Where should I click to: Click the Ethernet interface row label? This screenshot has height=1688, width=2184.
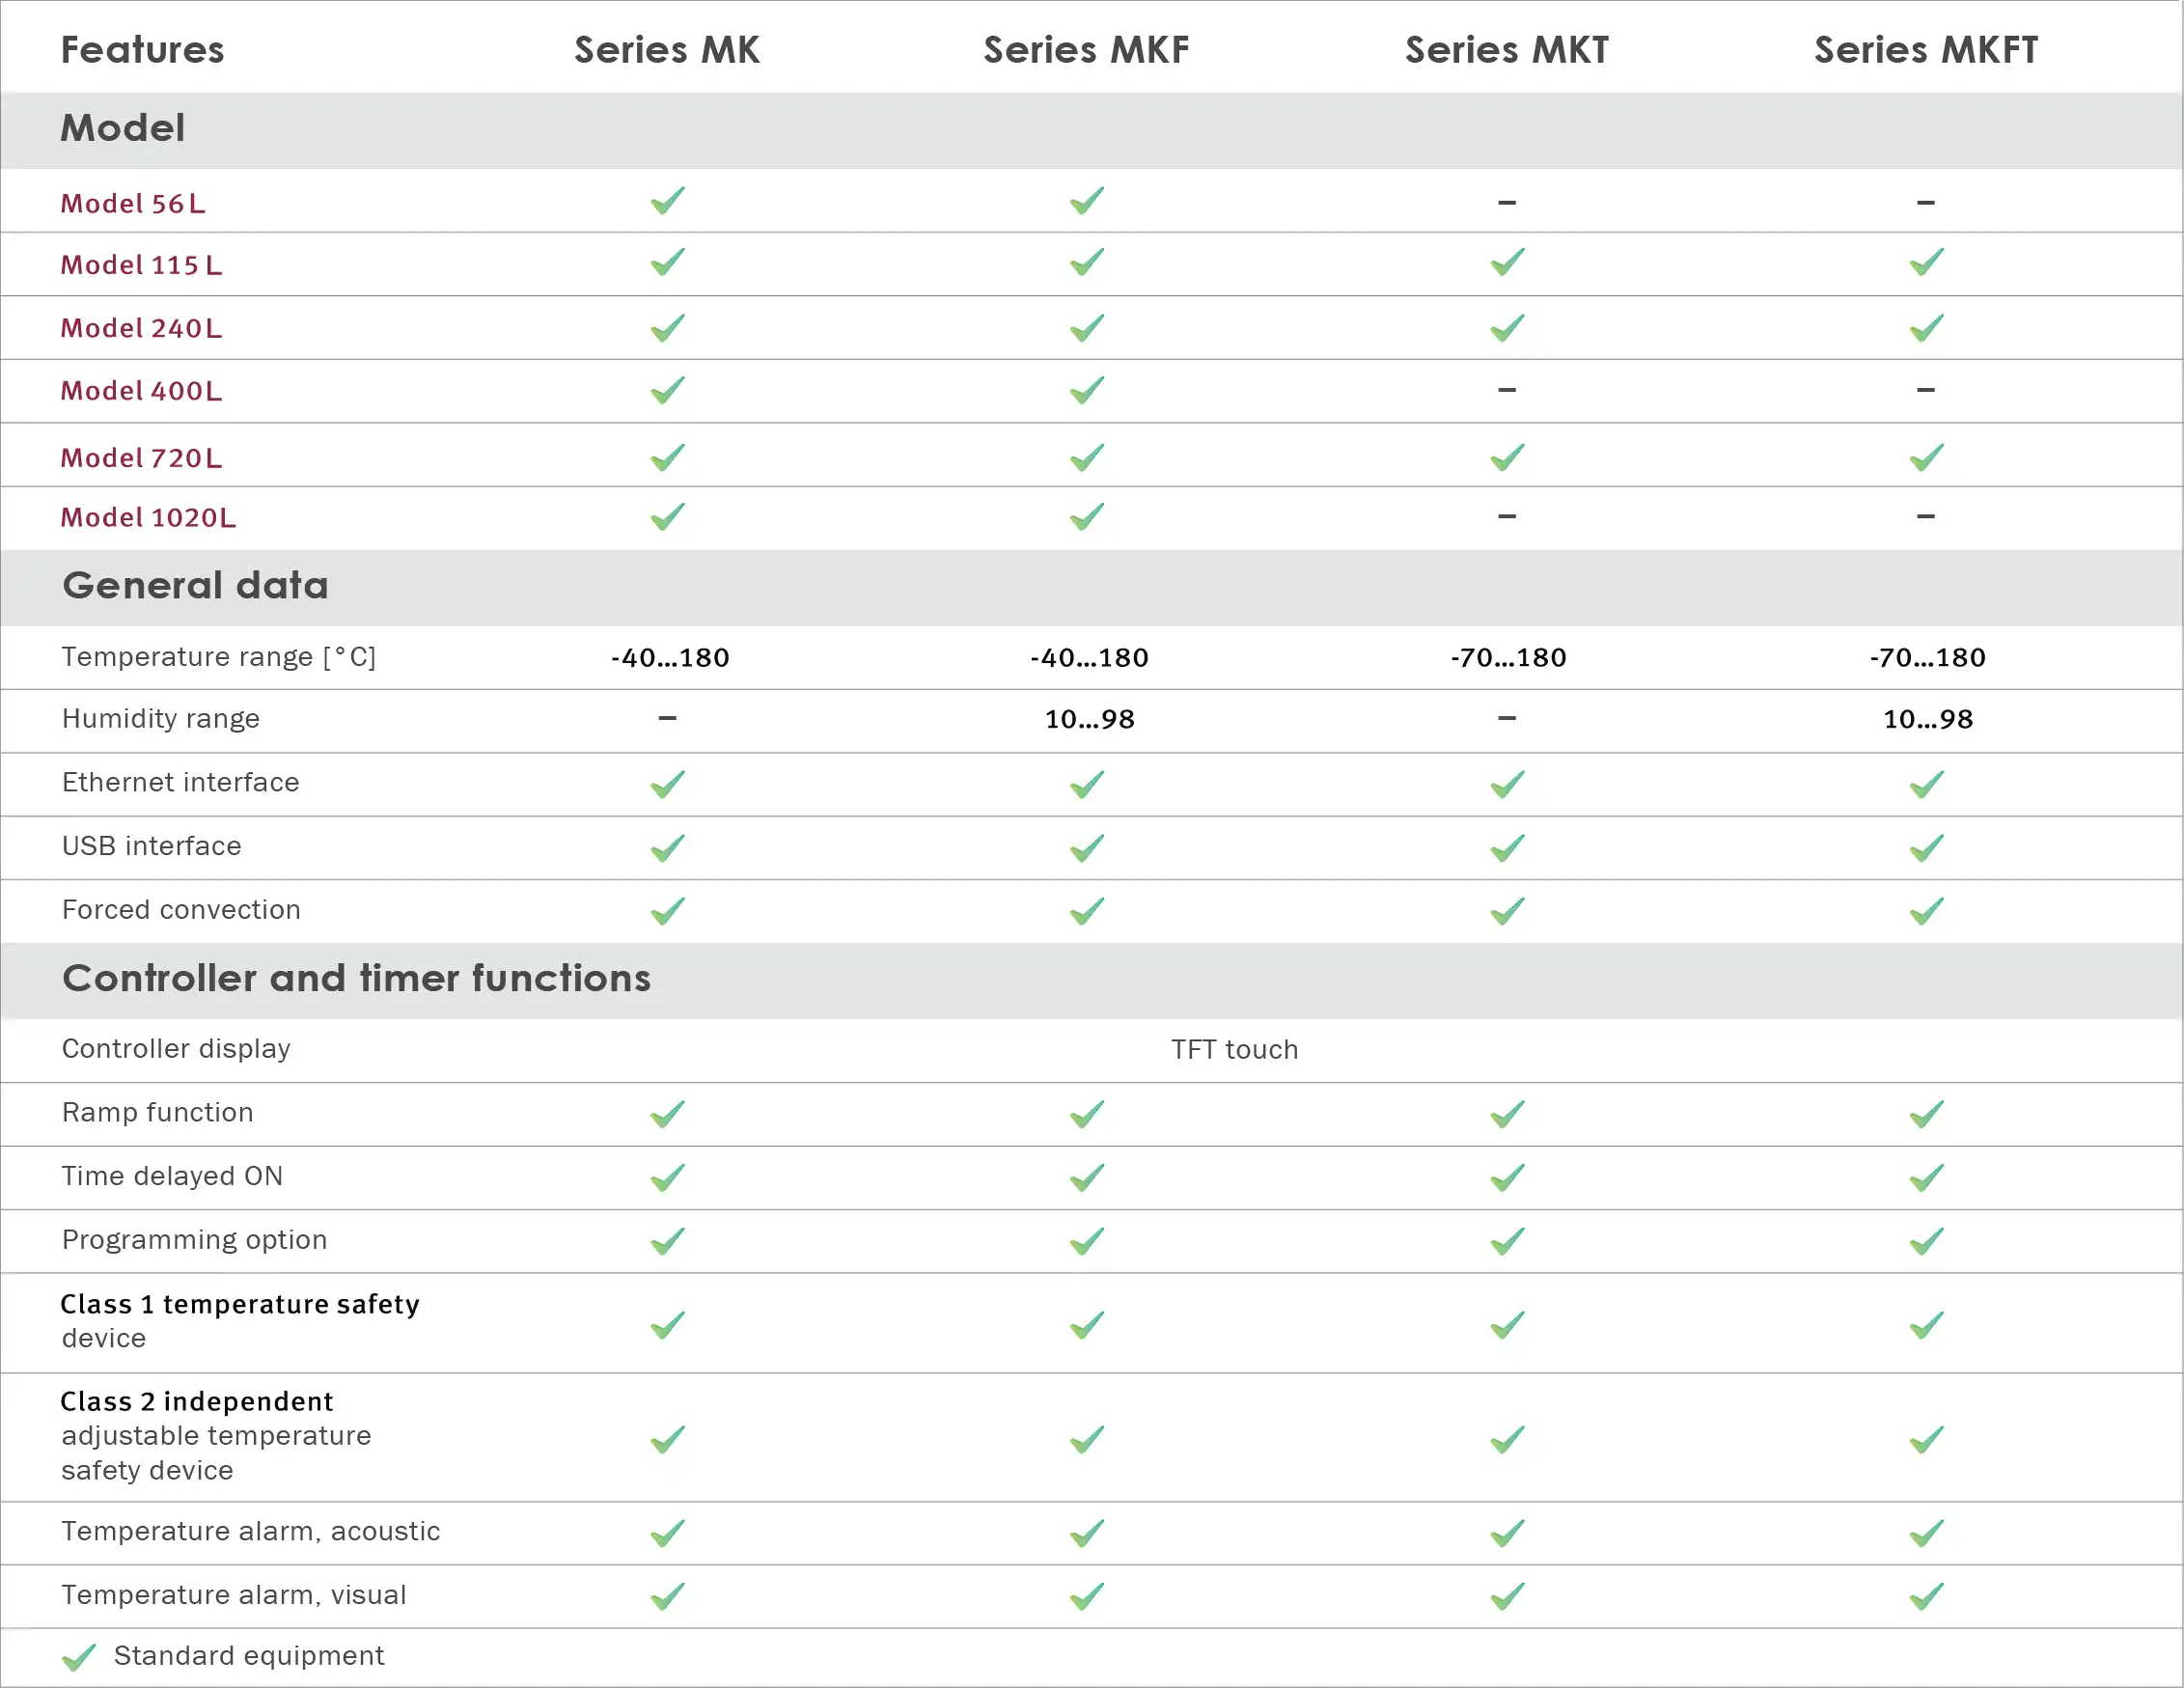point(181,782)
